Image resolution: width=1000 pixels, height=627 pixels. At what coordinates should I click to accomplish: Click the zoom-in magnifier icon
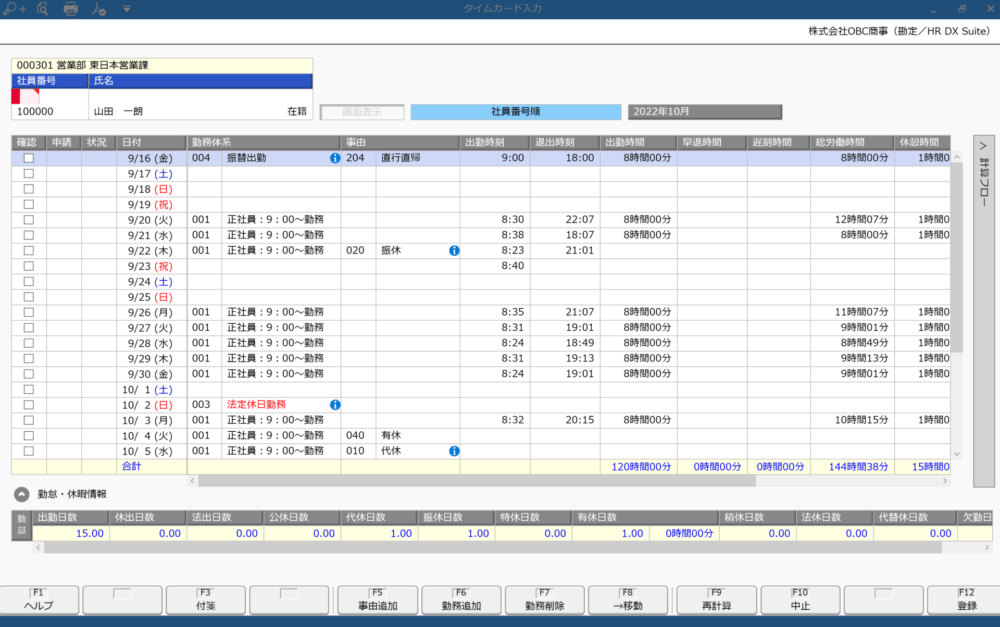point(14,9)
